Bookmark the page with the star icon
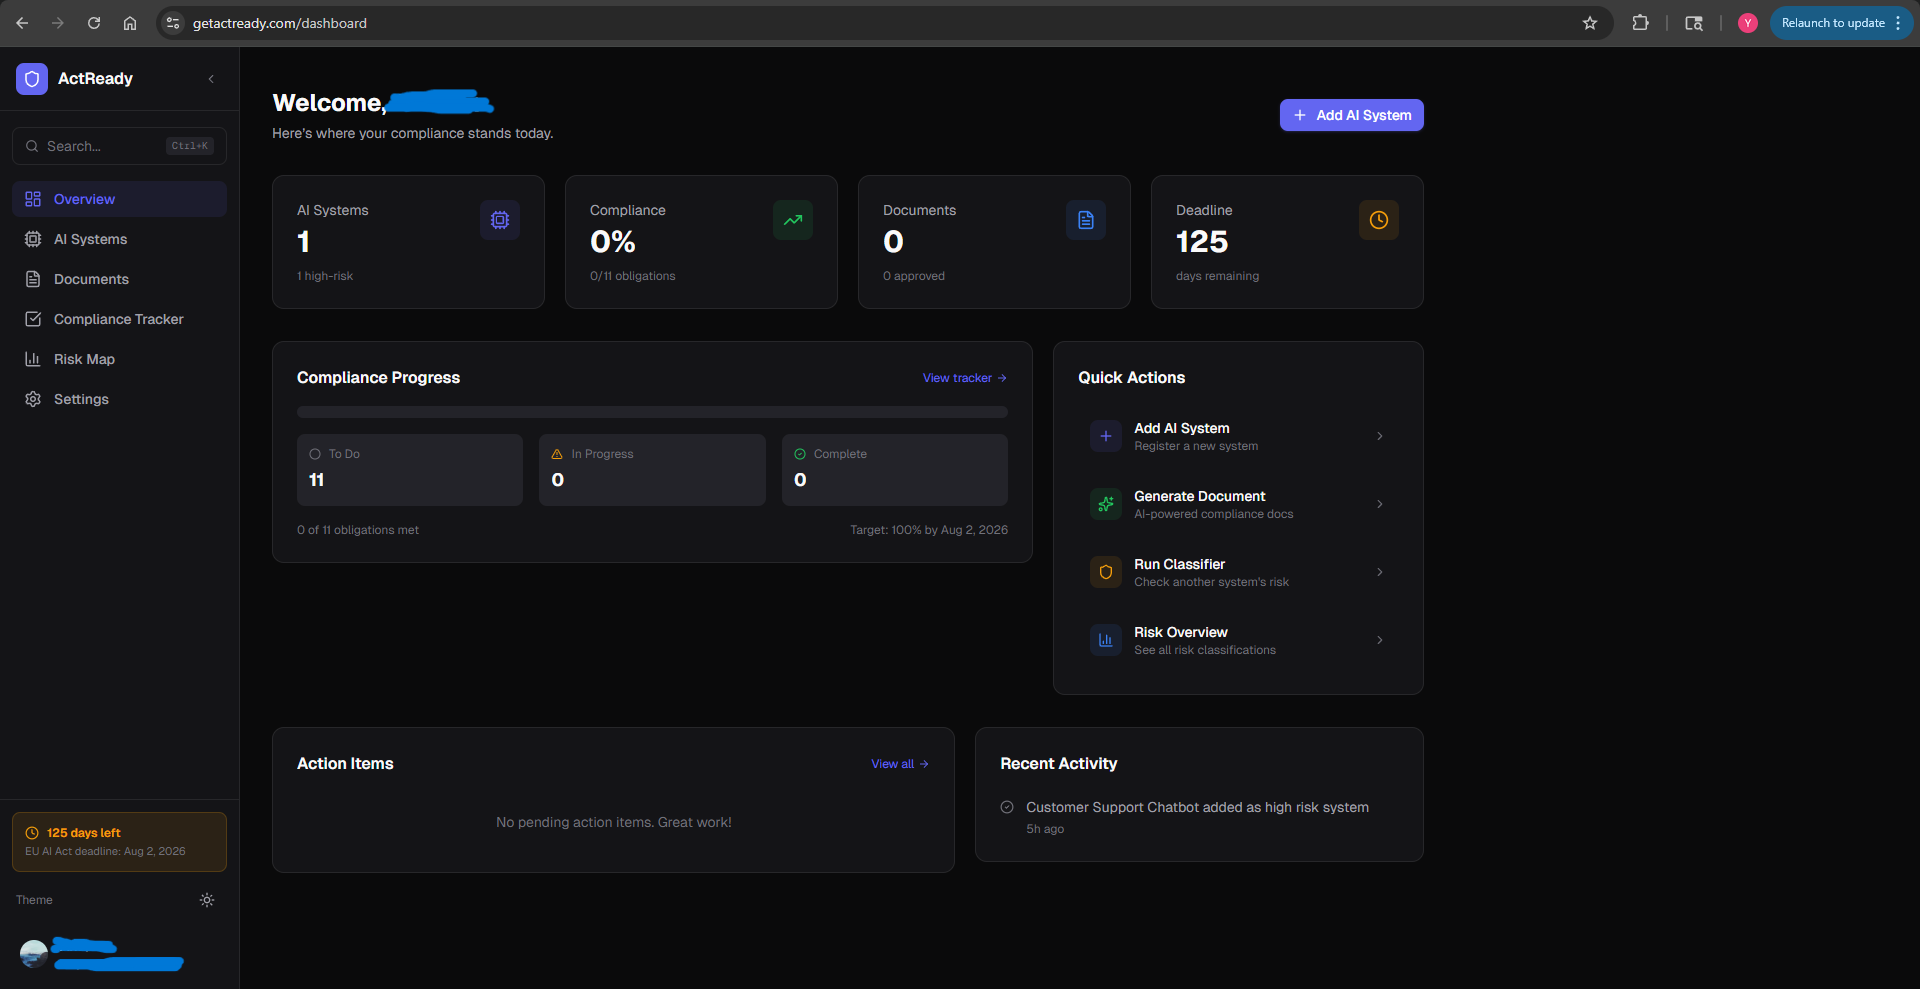Screen dimensions: 1920x989 tap(1590, 23)
